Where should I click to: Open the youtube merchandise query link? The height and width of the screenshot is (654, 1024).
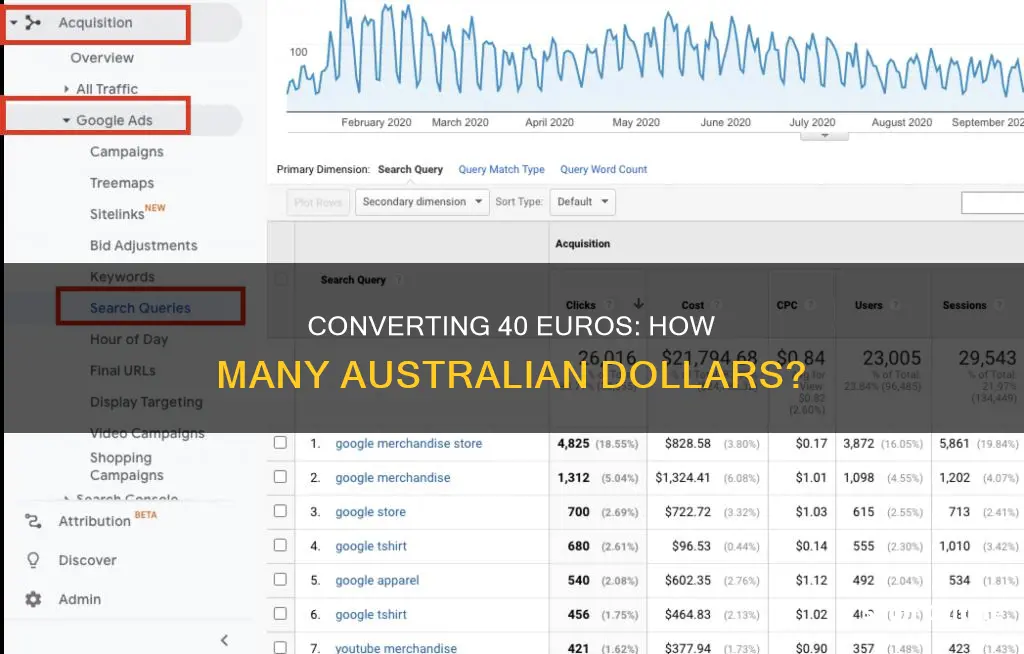pos(396,647)
